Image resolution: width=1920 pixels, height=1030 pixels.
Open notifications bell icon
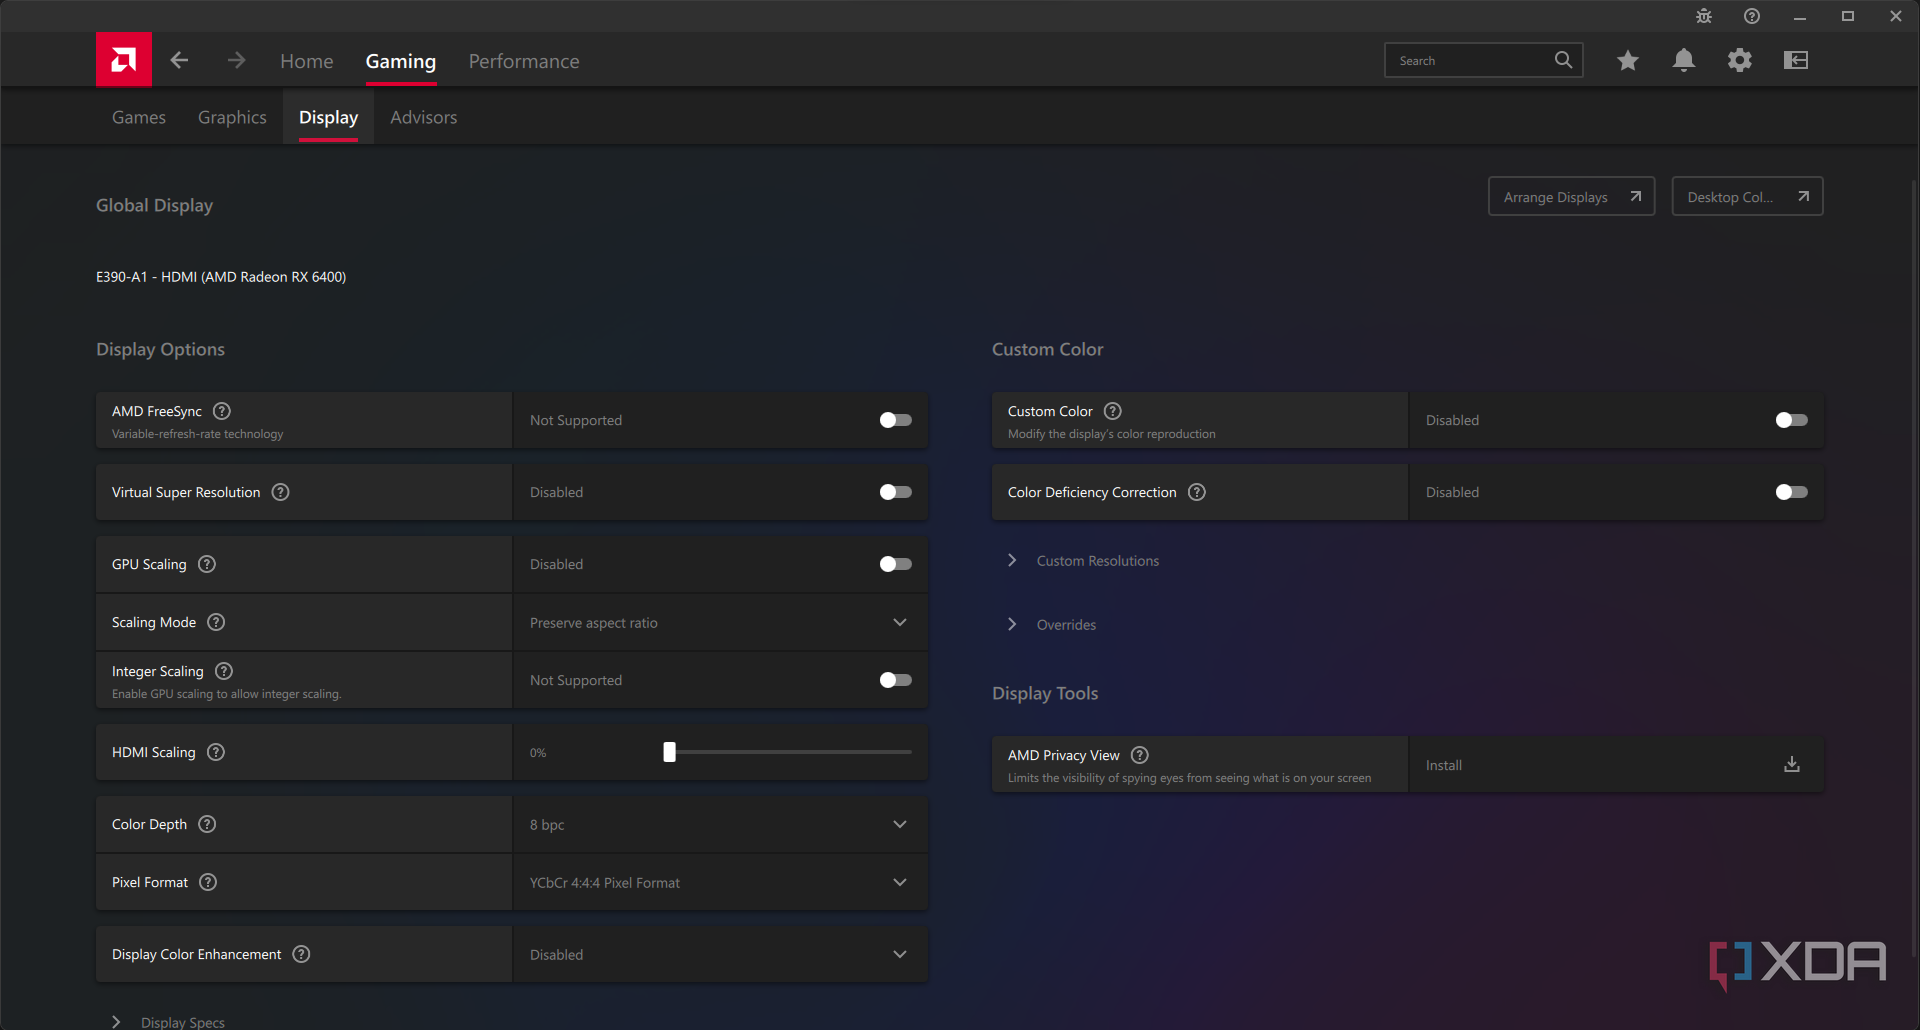click(x=1683, y=61)
